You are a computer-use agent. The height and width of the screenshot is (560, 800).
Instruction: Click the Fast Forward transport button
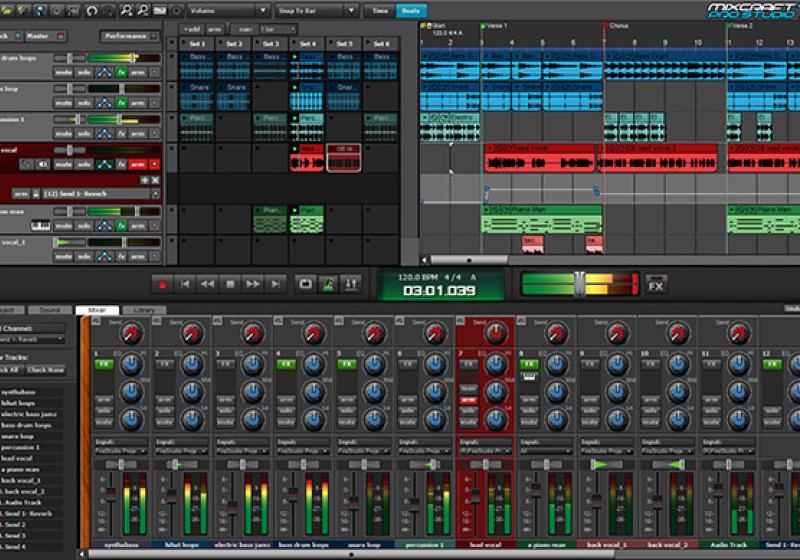coord(252,284)
